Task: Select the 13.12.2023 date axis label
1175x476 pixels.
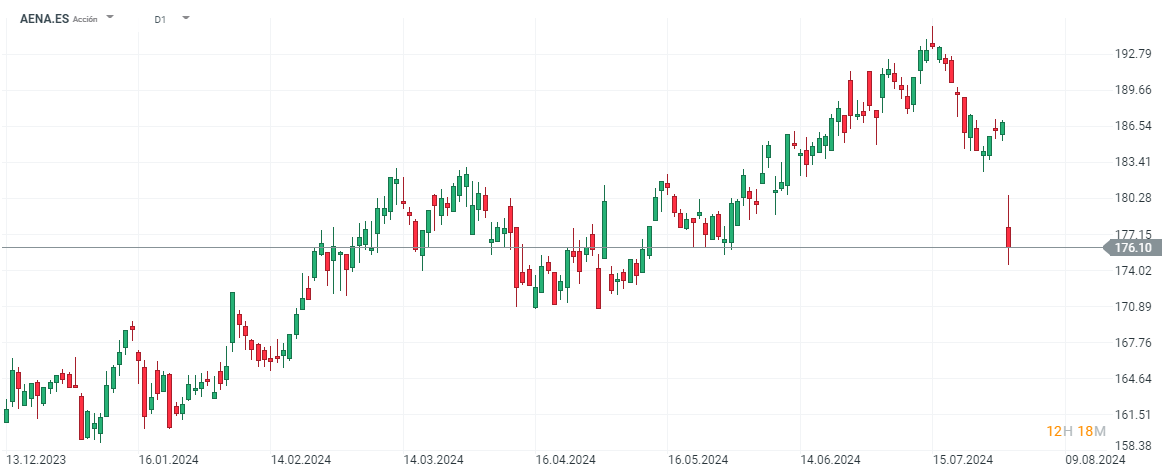Action: pos(37,460)
